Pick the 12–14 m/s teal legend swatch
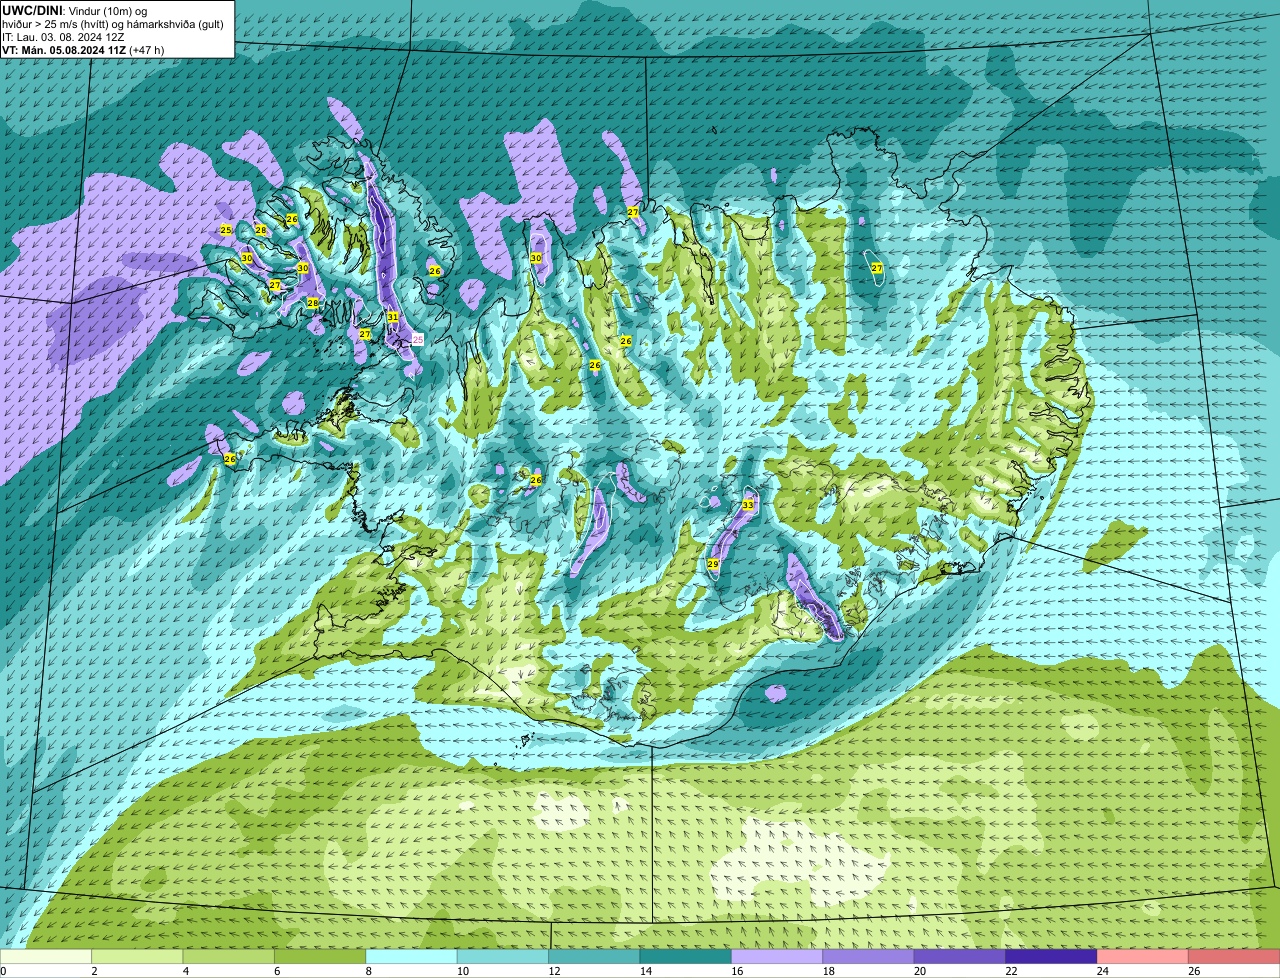 pos(595,956)
